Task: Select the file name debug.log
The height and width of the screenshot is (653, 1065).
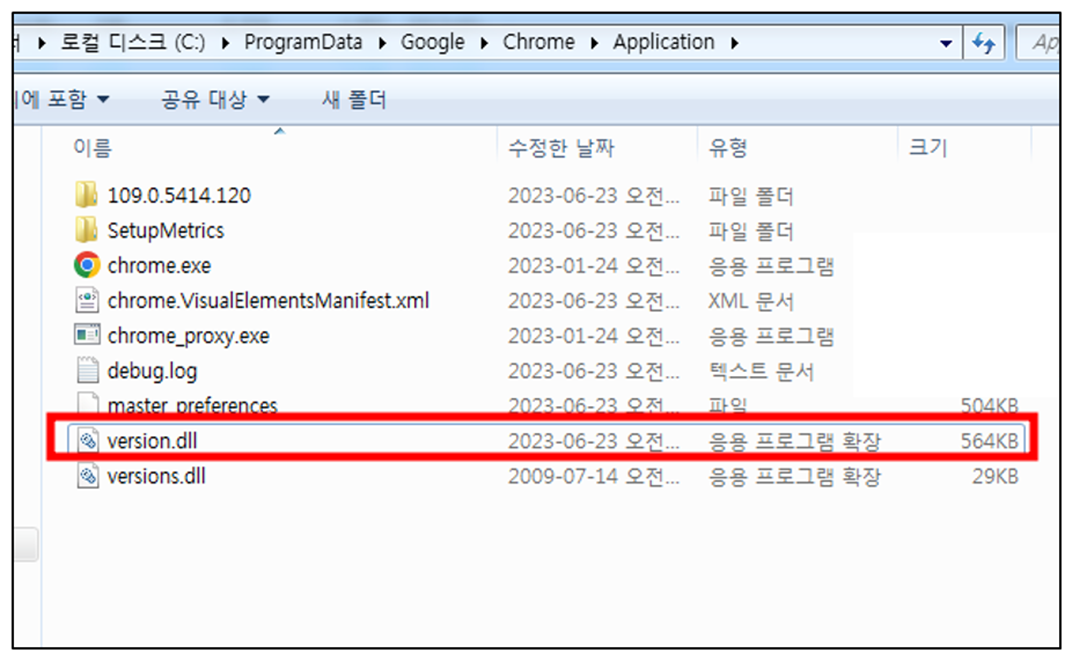Action: (x=152, y=371)
